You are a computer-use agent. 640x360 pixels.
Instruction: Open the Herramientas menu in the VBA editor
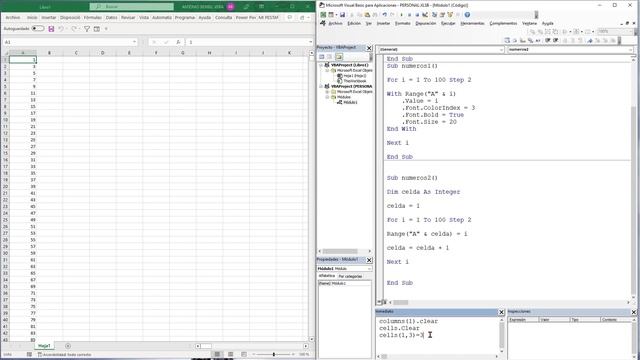click(472, 23)
